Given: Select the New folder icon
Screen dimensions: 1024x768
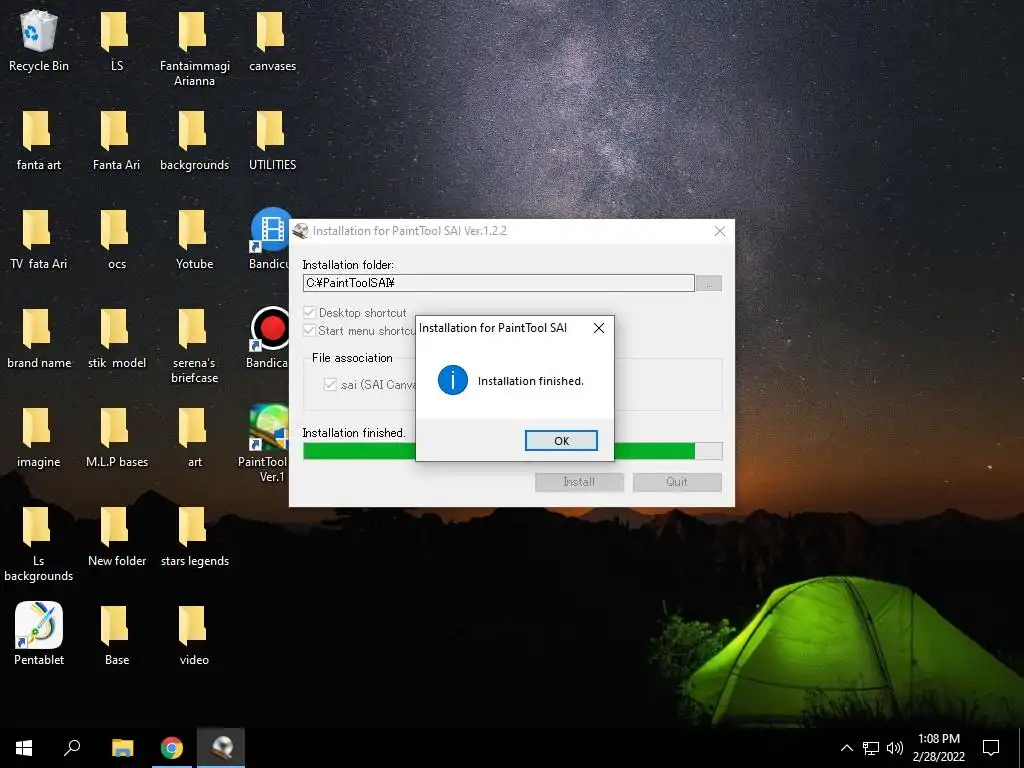Looking at the screenshot, I should click(x=116, y=537).
